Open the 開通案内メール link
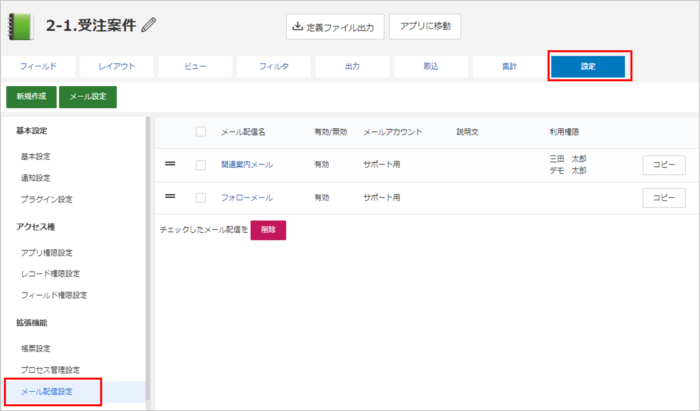Screen dimensions: 700x411 (x=247, y=165)
